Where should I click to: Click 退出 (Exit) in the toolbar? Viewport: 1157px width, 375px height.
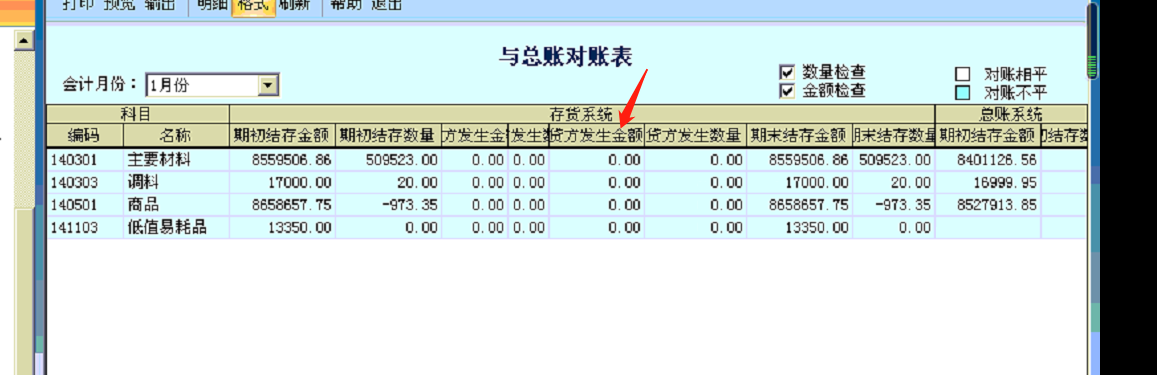tap(386, 4)
